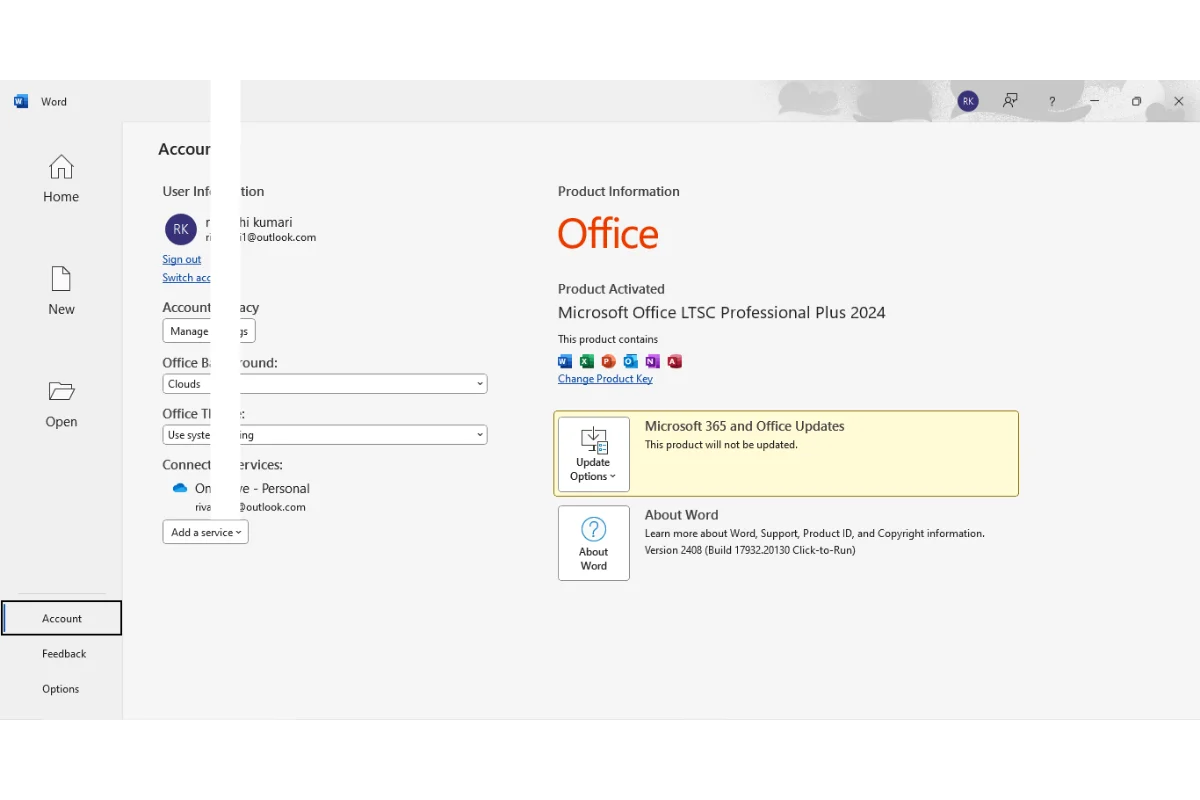Click the Home icon in sidebar
Screen dimensions: 1200x800
pyautogui.click(x=61, y=167)
